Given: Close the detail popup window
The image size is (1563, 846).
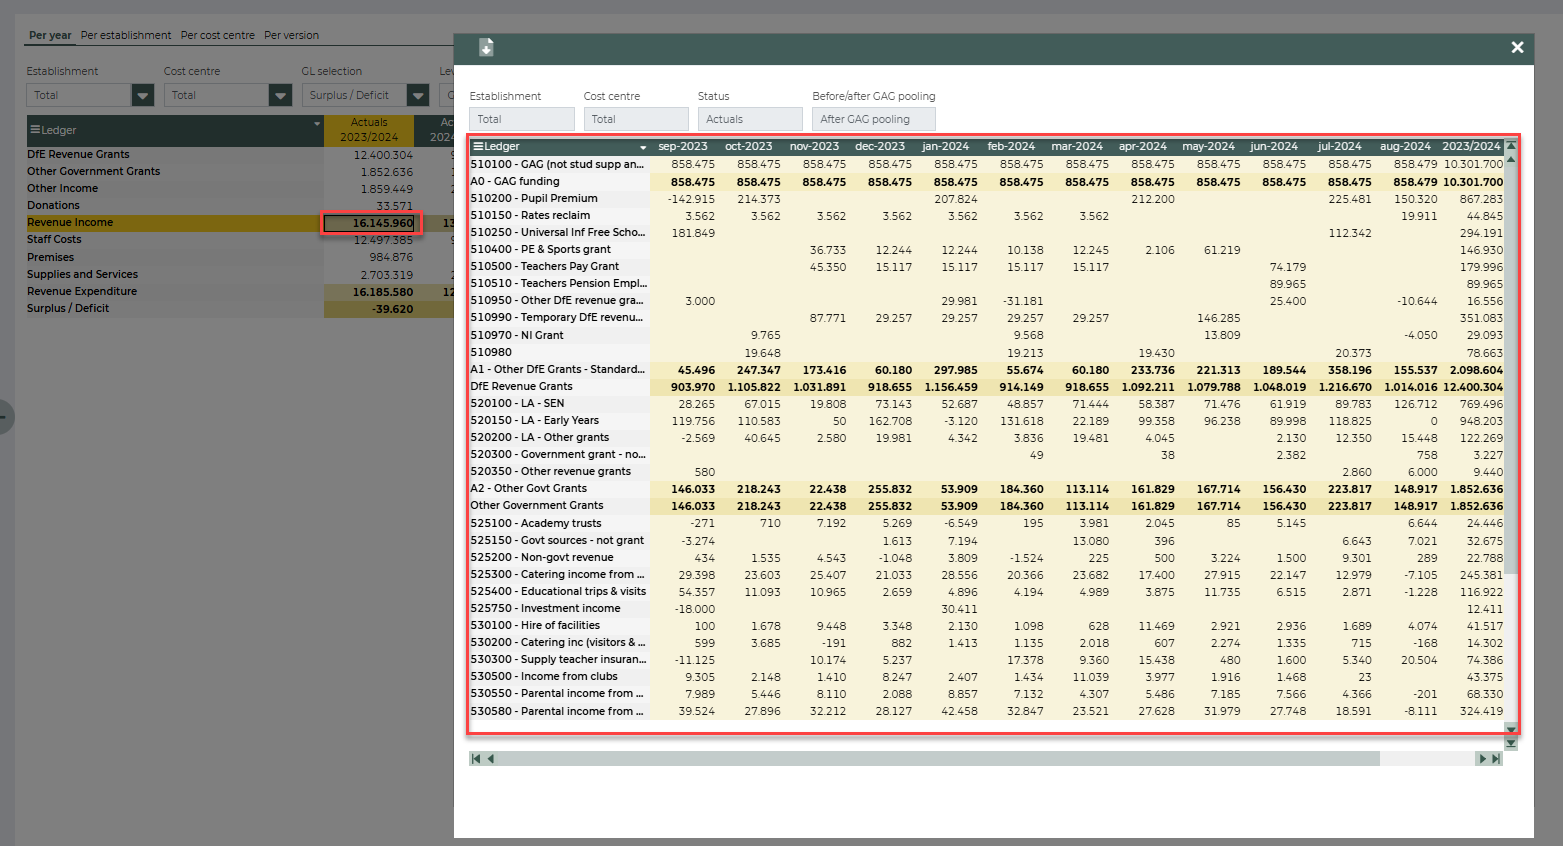Looking at the screenshot, I should click(1517, 47).
